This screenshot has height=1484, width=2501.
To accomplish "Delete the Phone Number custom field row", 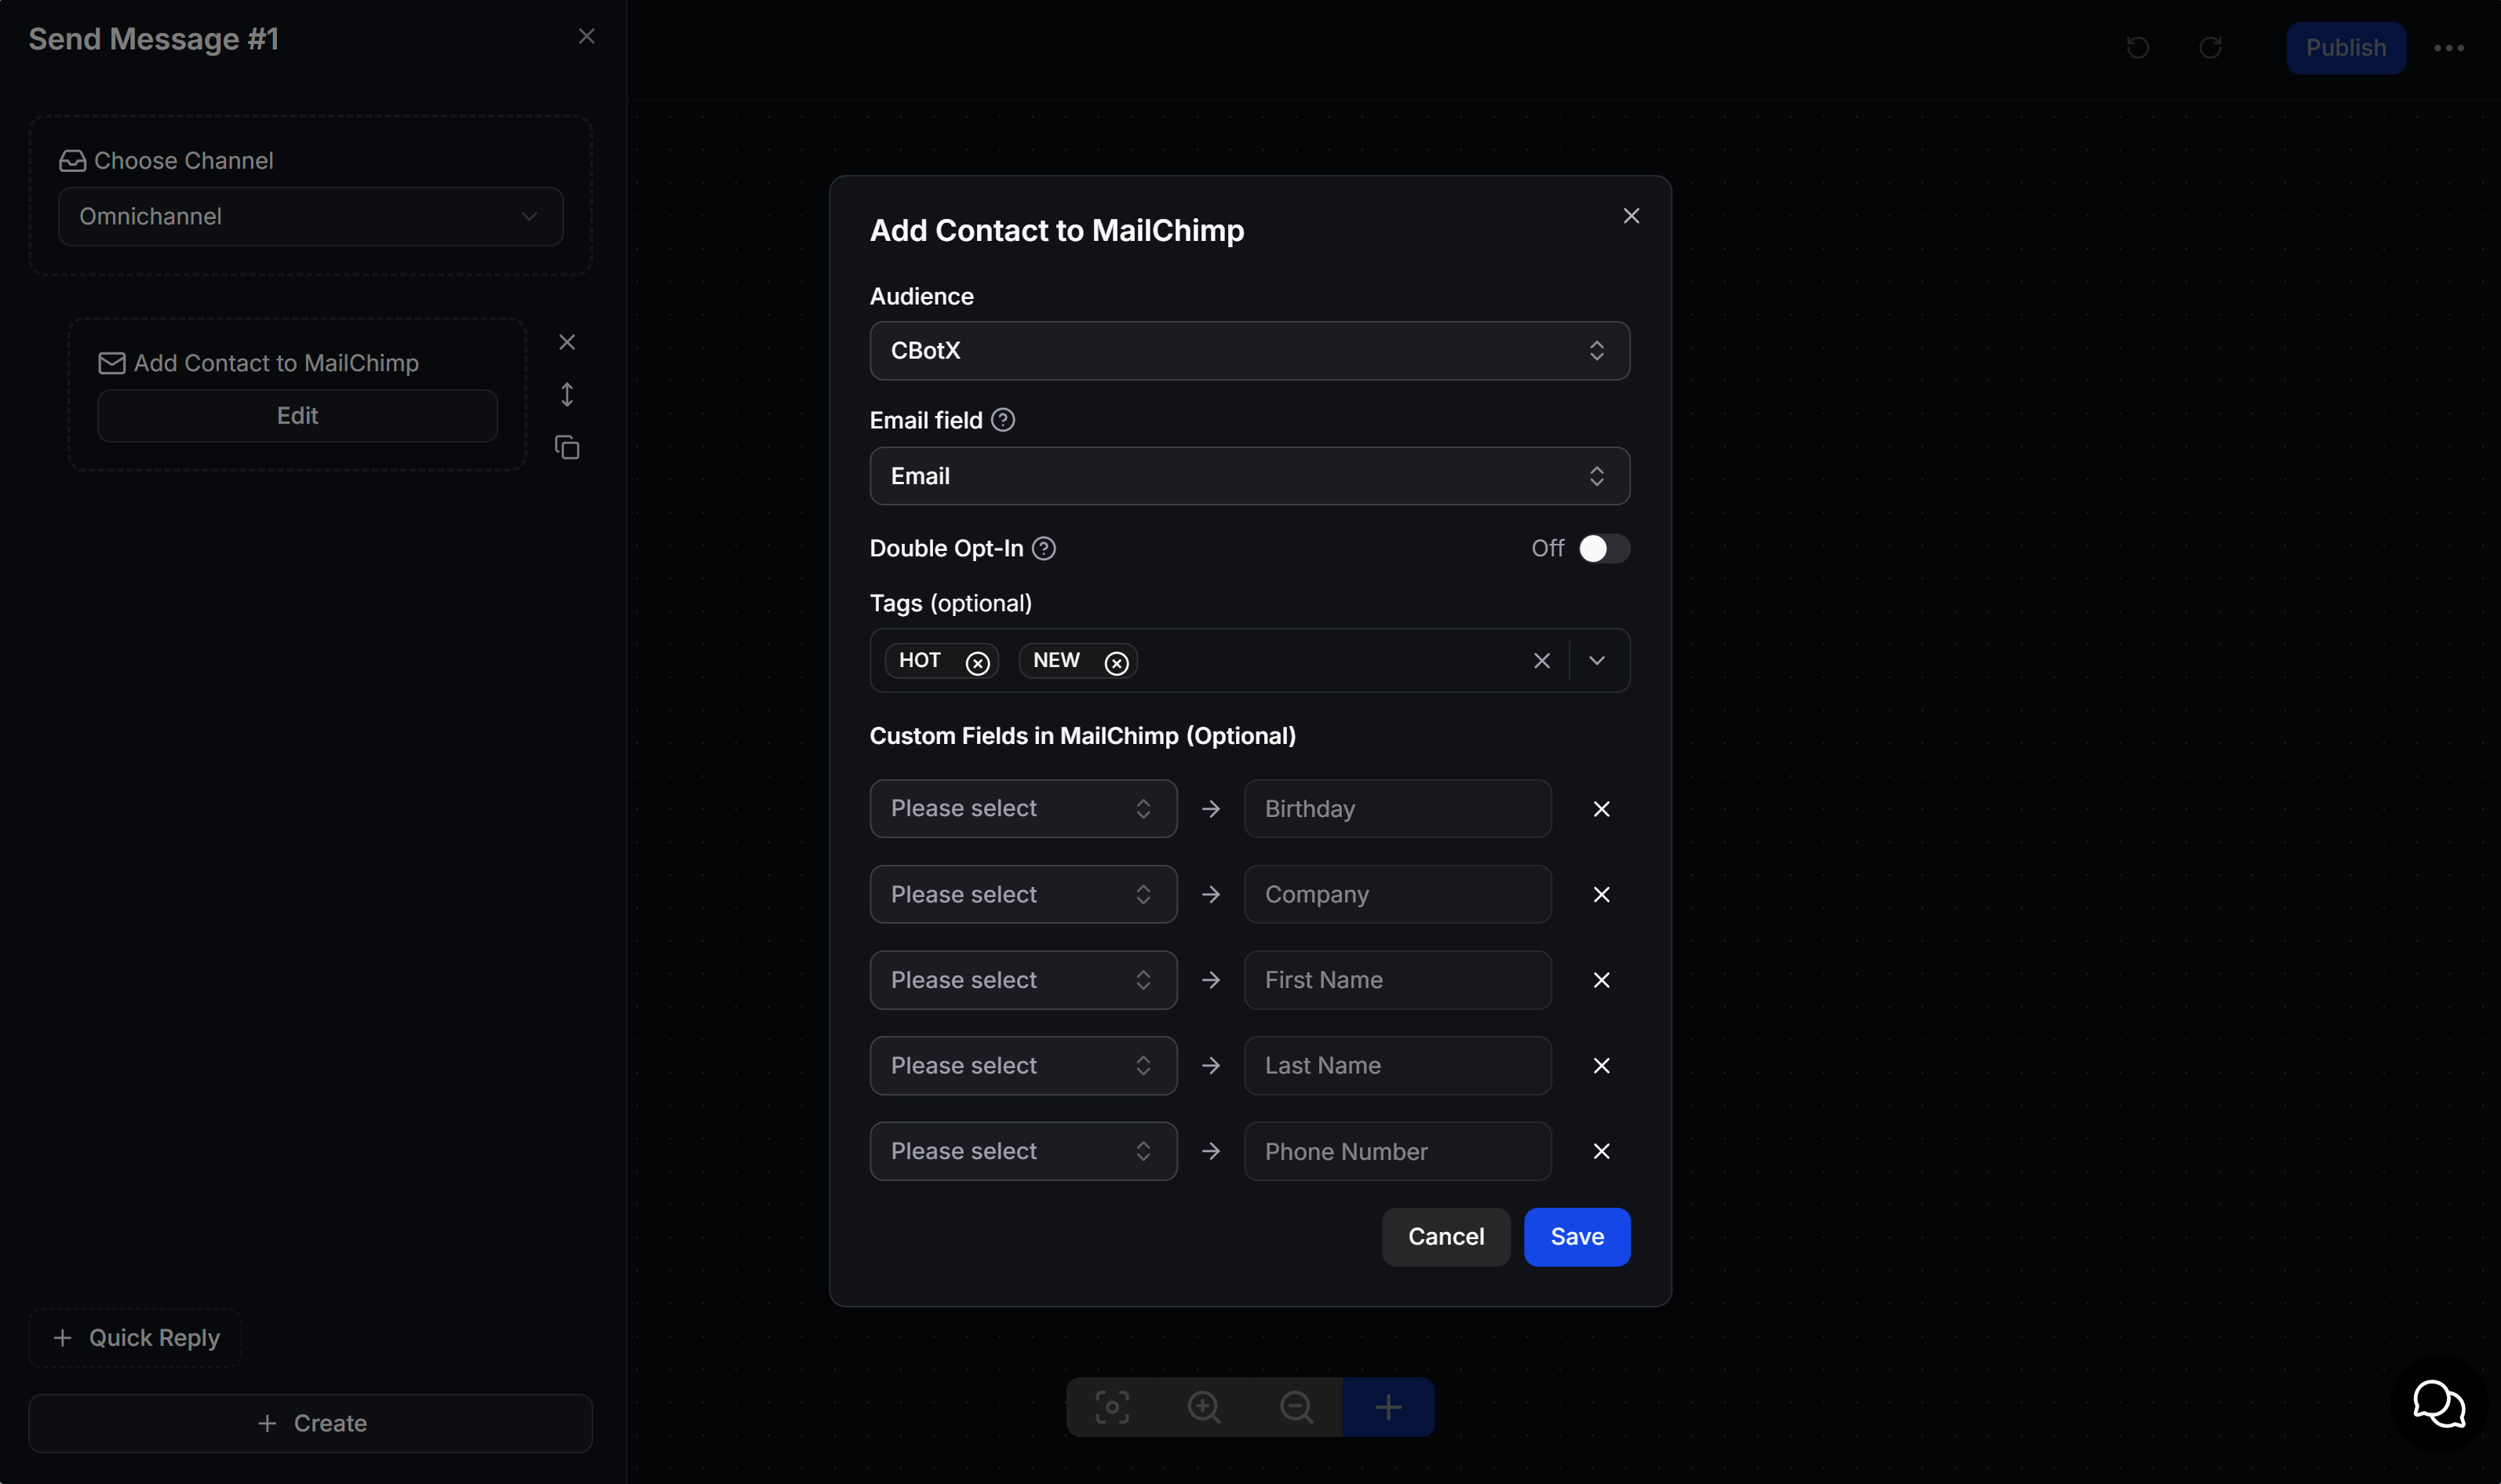I will [1601, 1152].
